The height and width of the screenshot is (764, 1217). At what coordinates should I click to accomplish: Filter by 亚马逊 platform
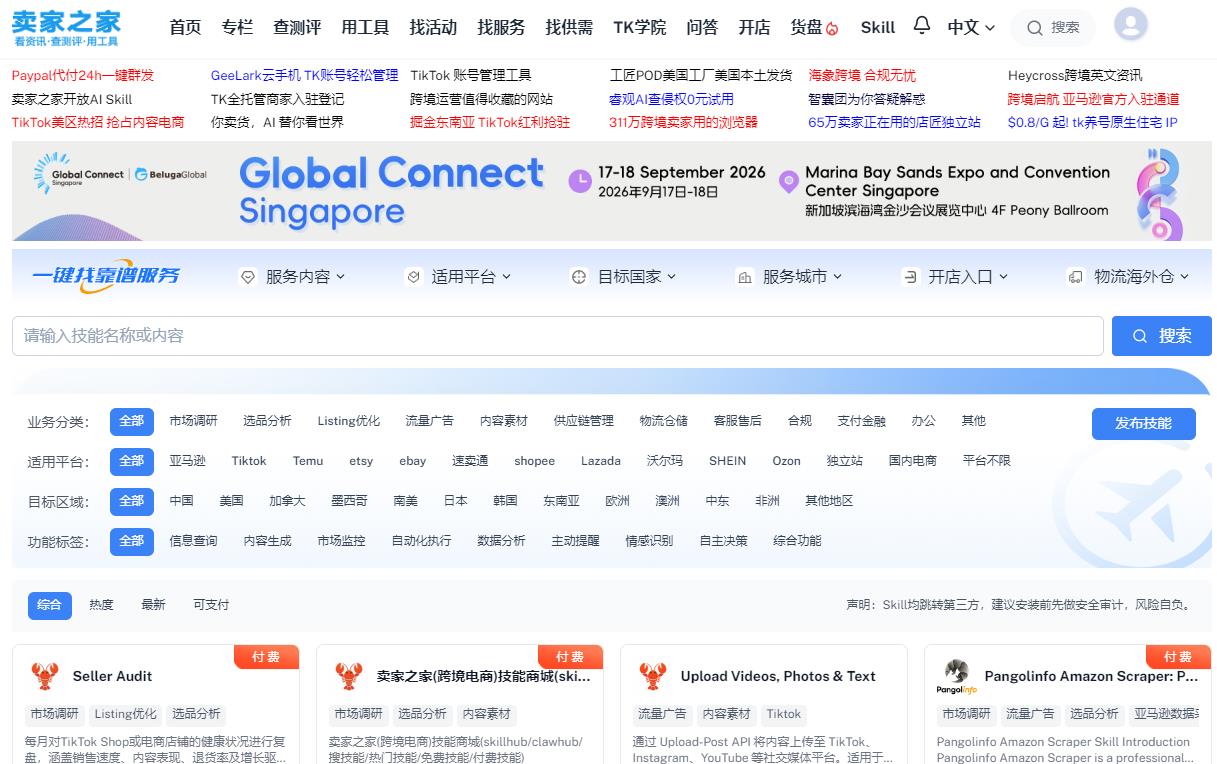(x=187, y=461)
